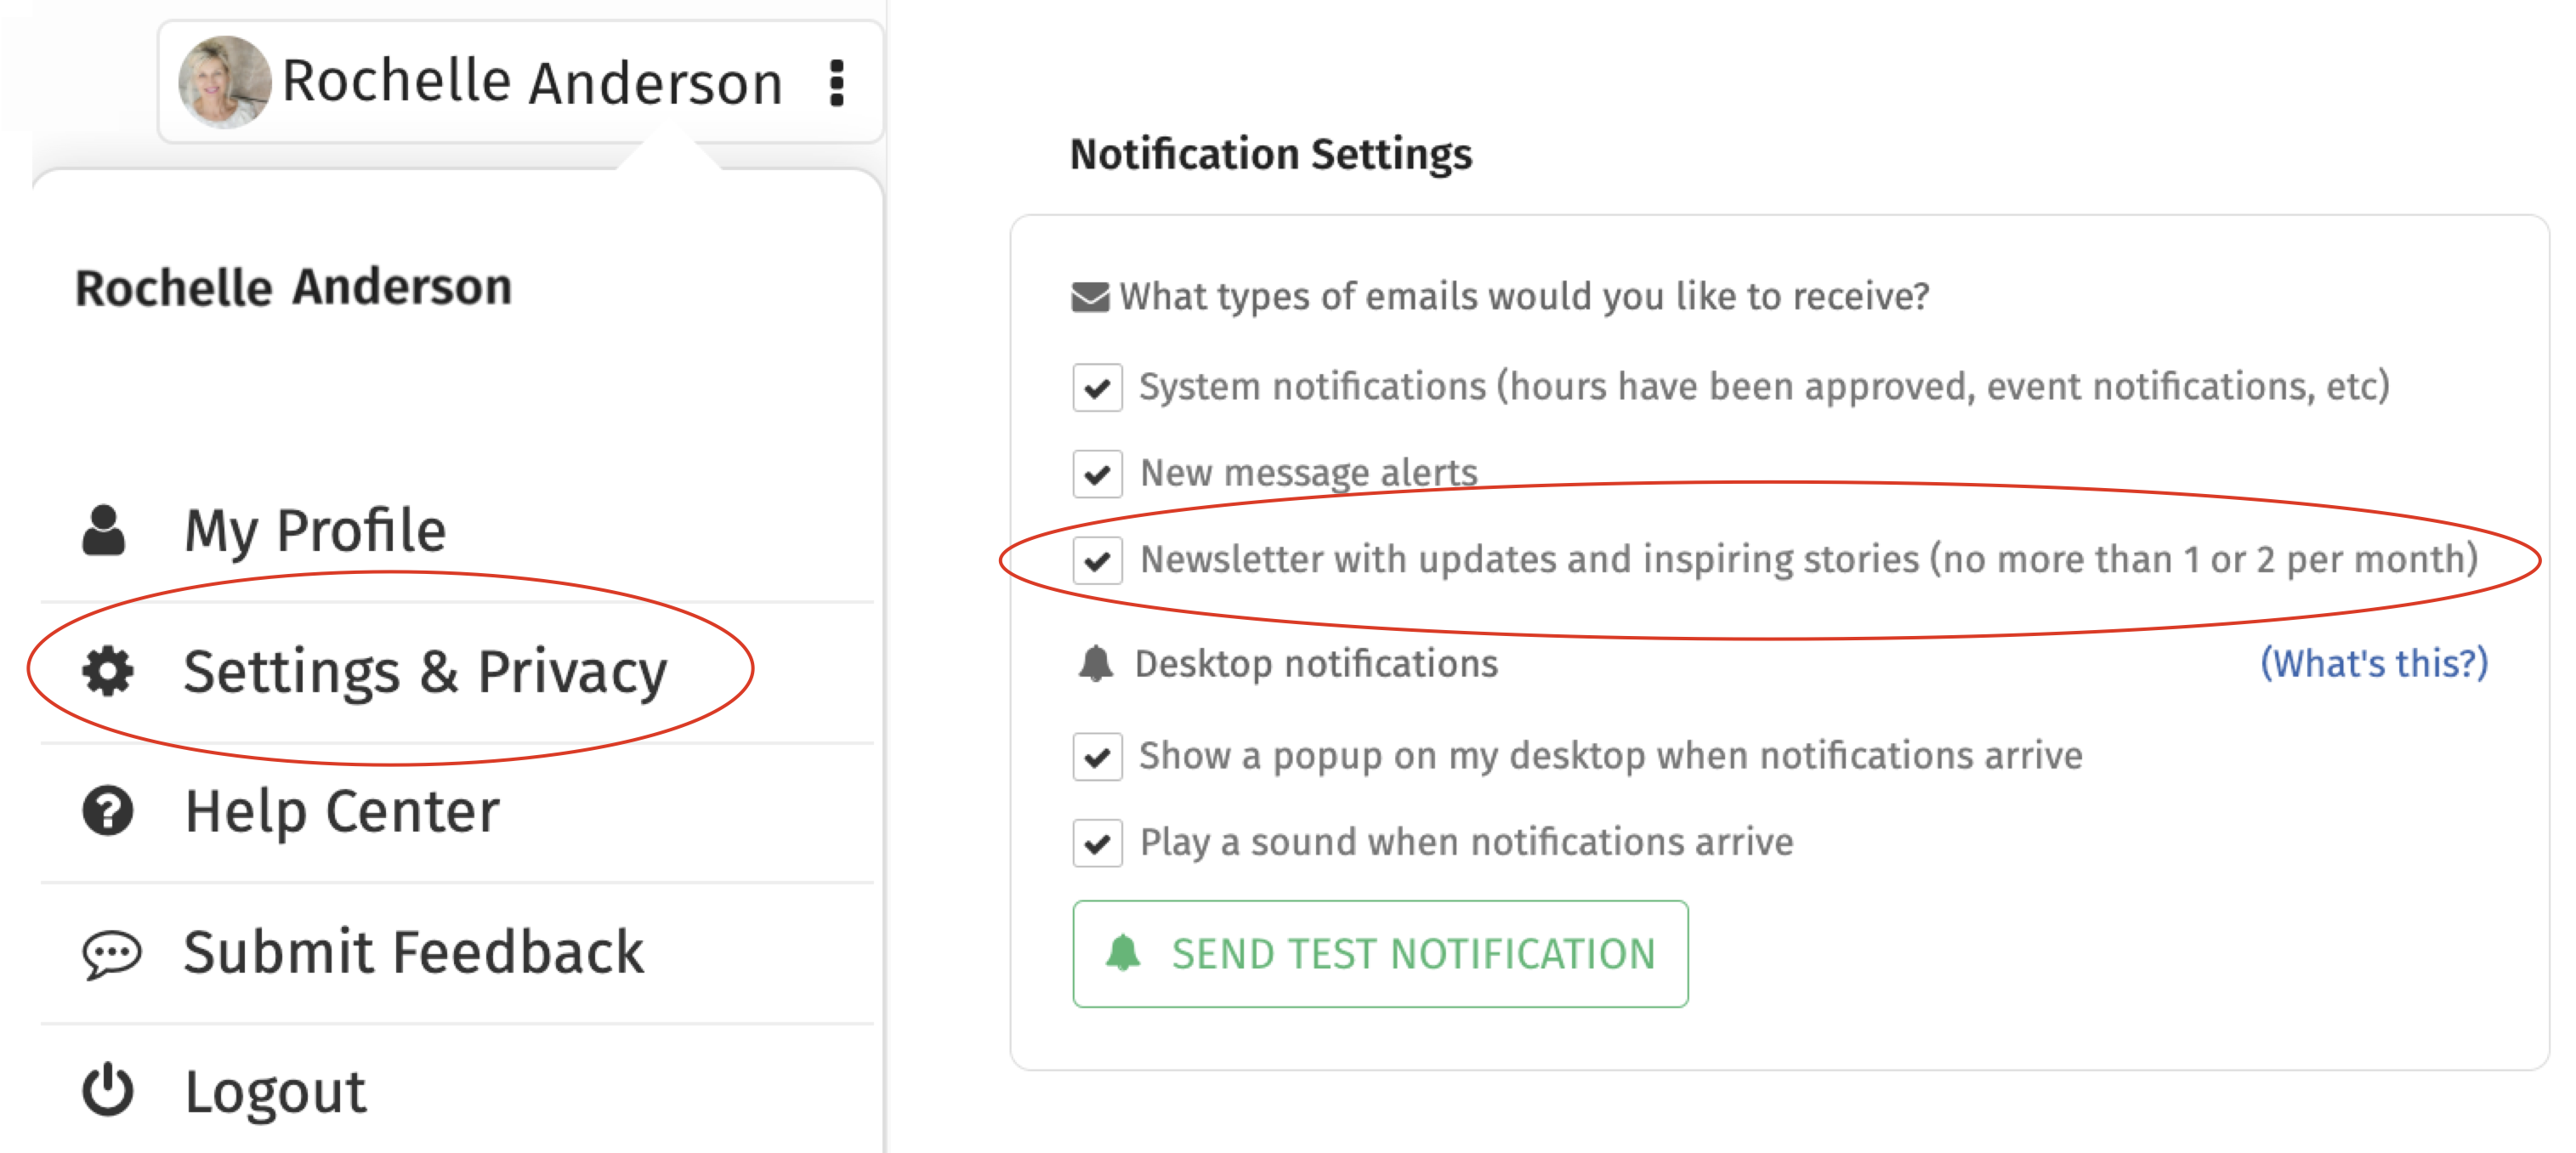Click the envelope icon near email types question
The image size is (2576, 1153).
coord(1090,297)
